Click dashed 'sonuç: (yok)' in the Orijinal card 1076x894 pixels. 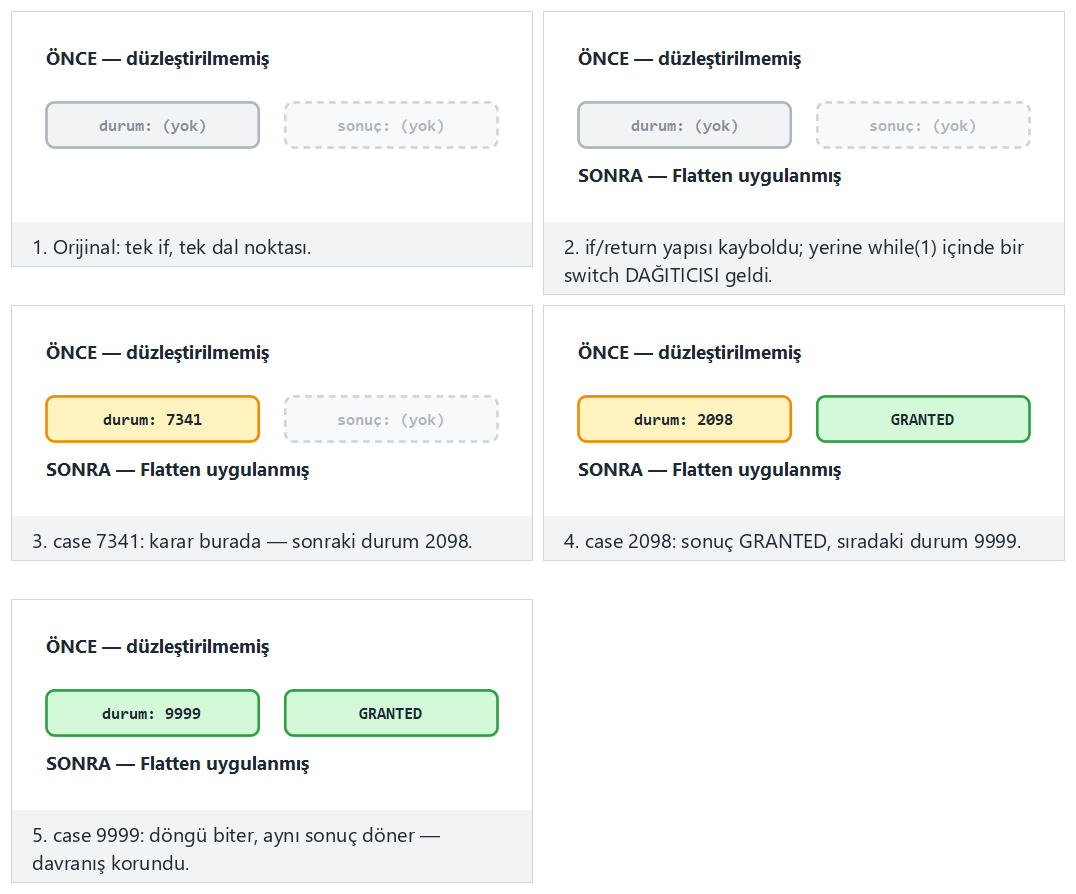tap(391, 126)
